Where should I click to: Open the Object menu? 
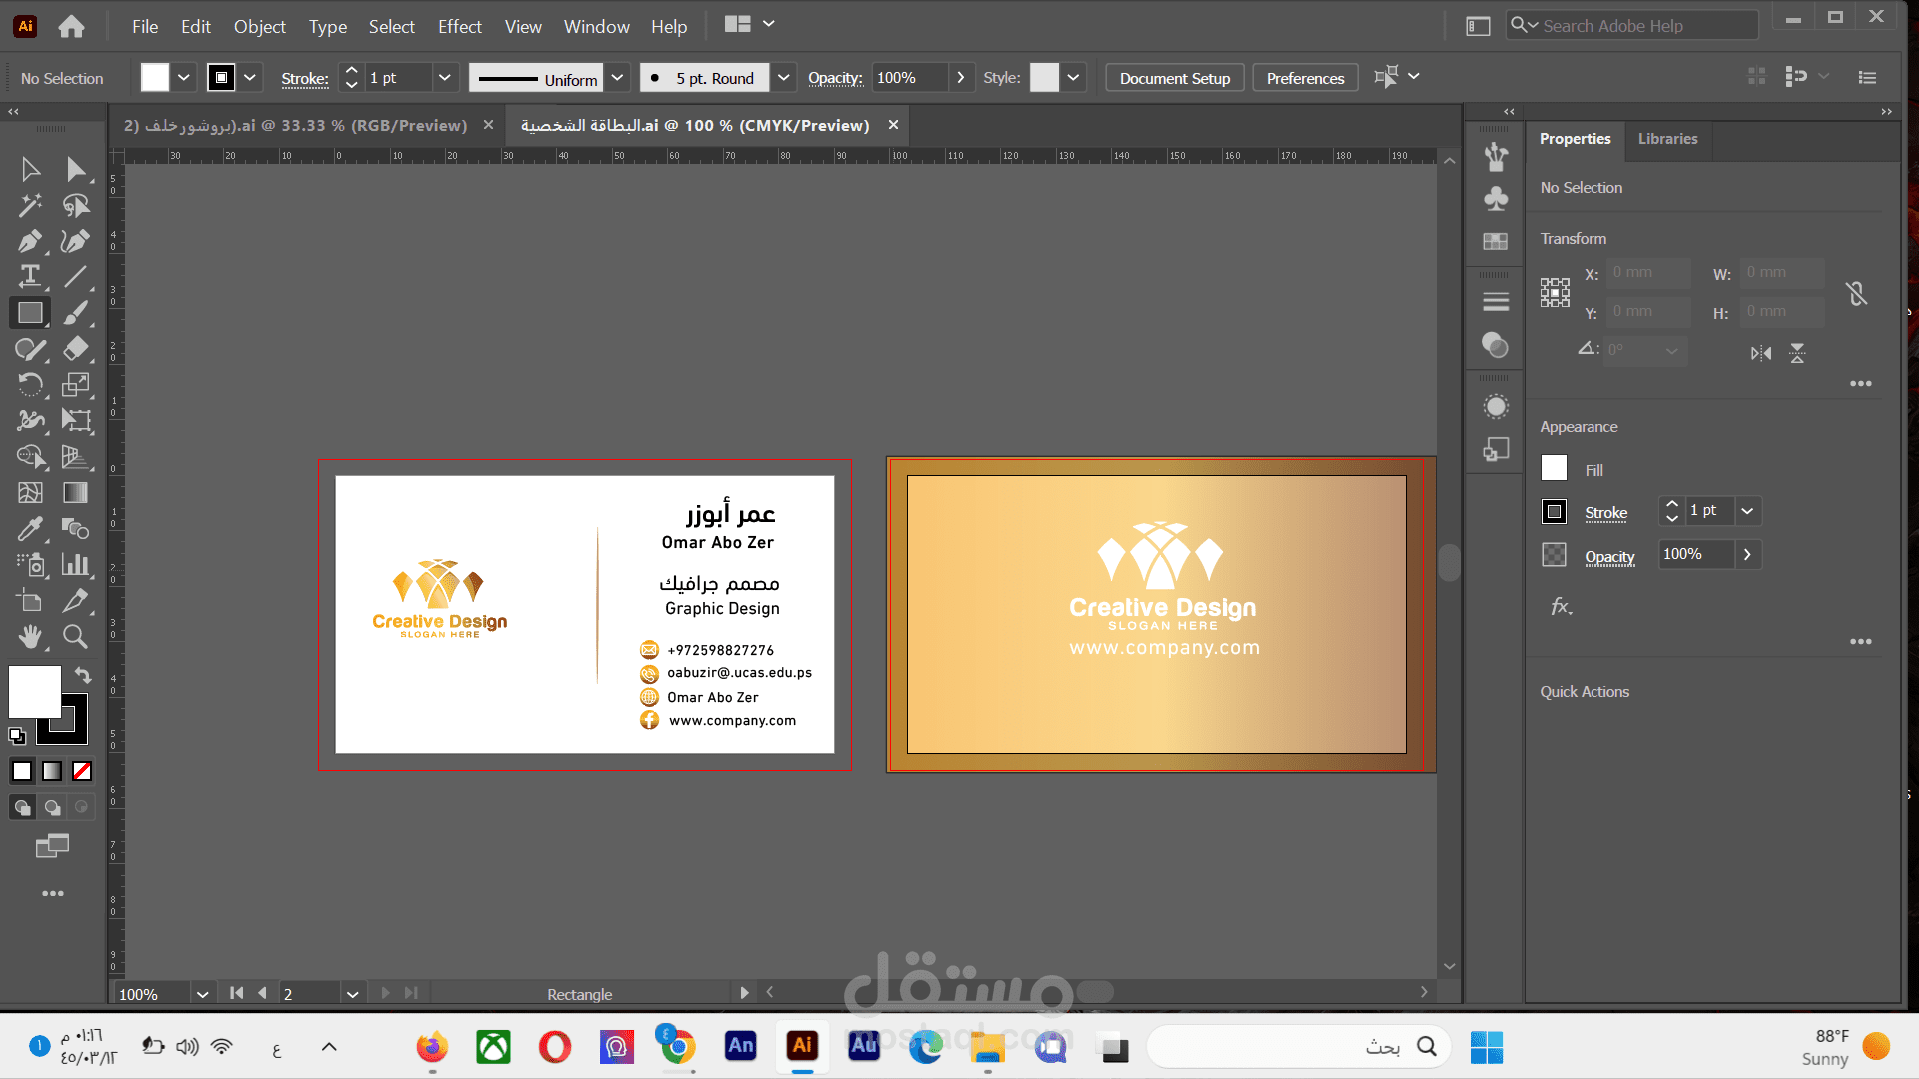[x=260, y=27]
